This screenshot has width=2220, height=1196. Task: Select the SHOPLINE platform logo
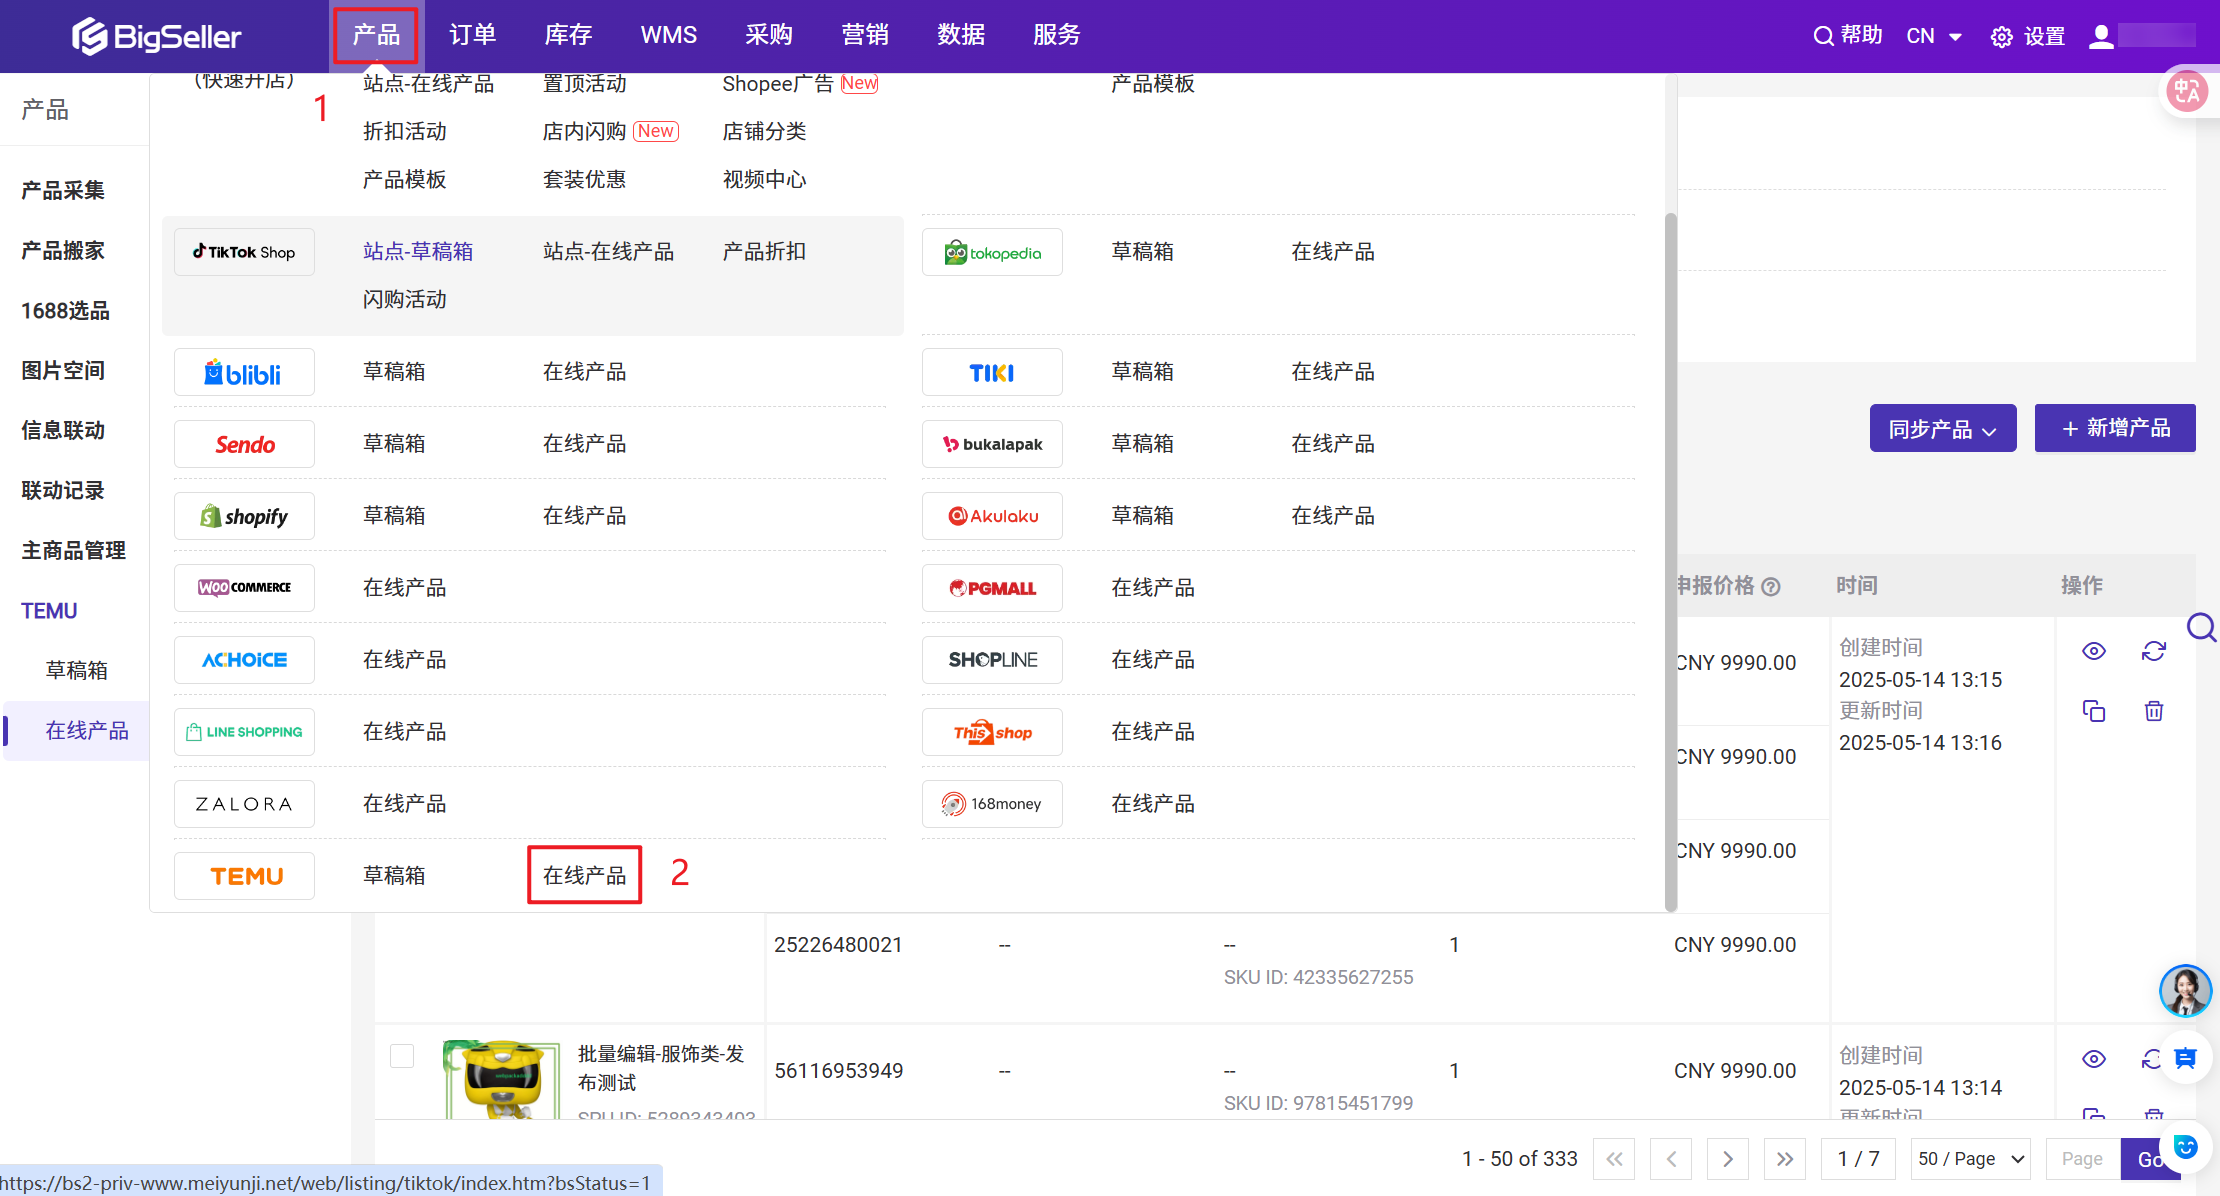[992, 660]
